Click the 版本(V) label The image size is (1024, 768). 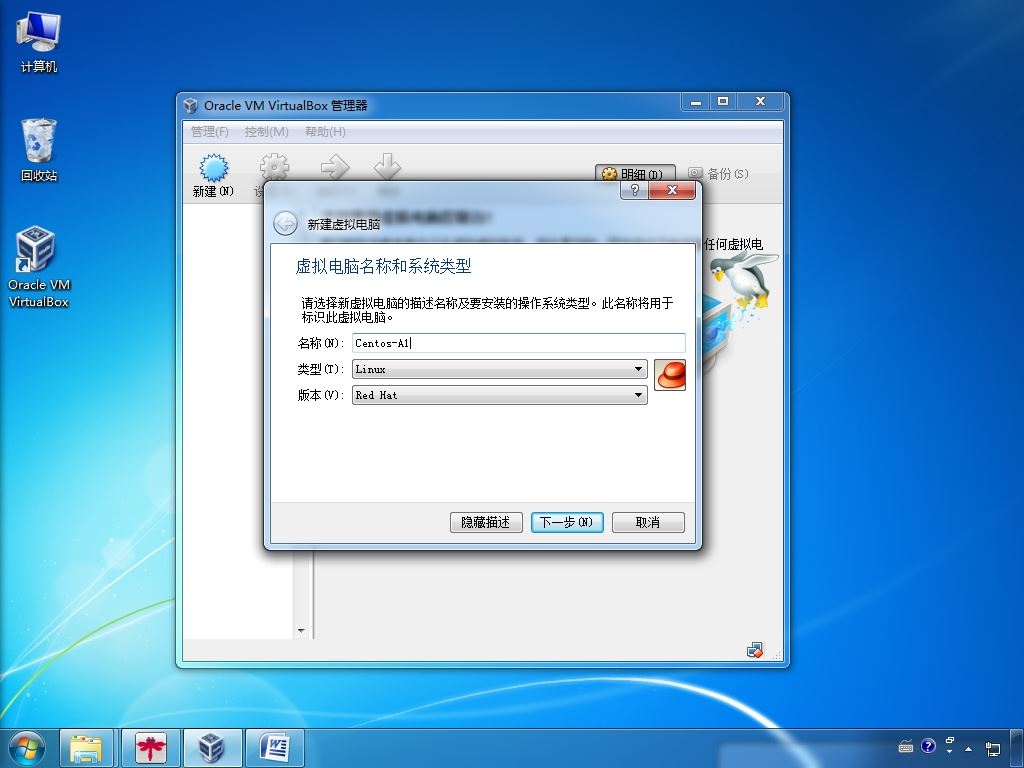coord(321,395)
